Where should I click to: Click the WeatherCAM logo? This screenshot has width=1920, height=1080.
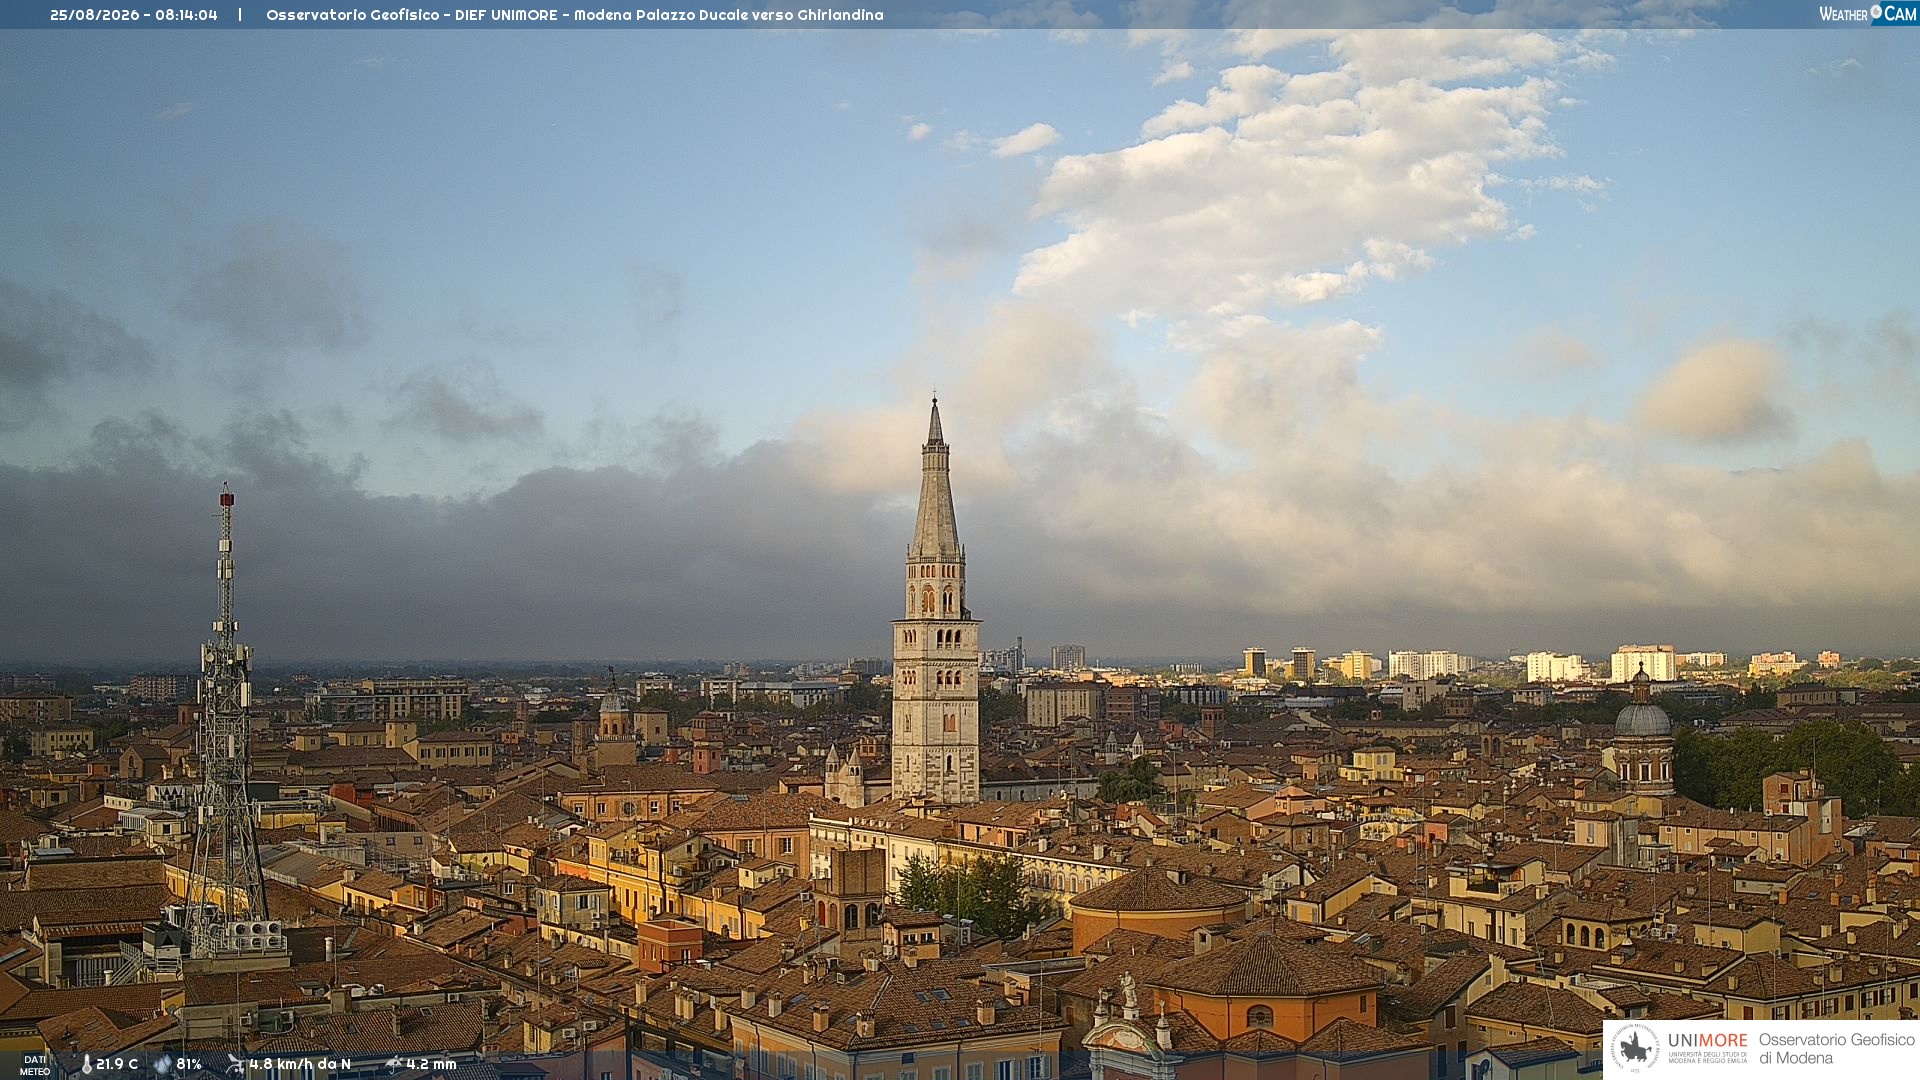click(1868, 14)
